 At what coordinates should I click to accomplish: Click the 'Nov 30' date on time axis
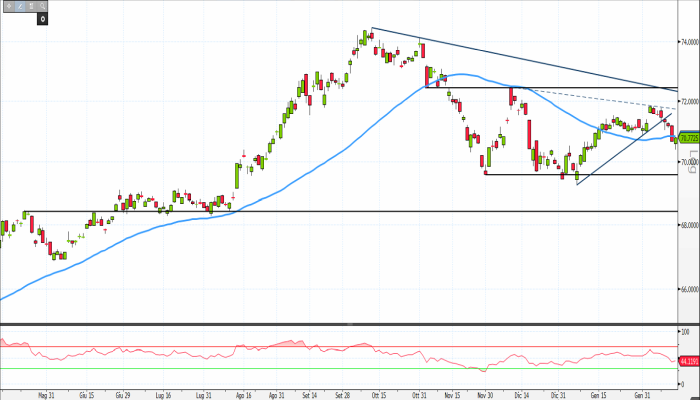point(485,395)
